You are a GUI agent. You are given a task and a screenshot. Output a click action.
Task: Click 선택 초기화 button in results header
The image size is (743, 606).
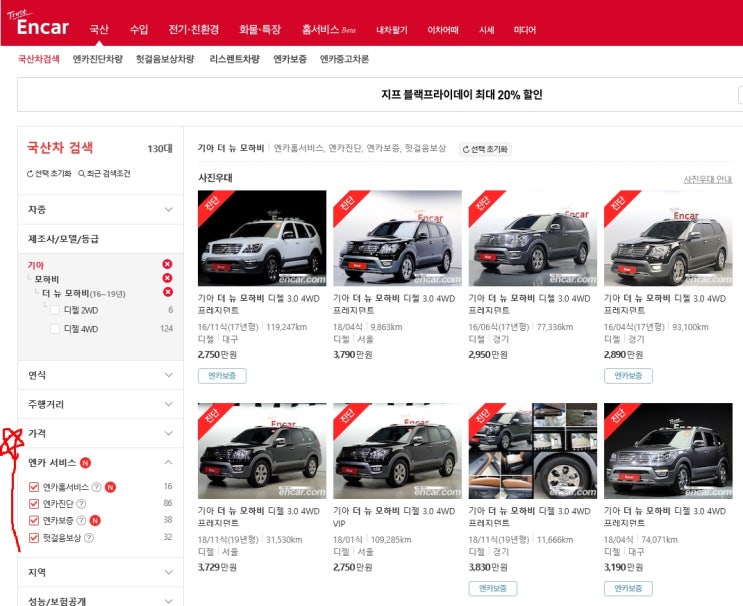[485, 149]
